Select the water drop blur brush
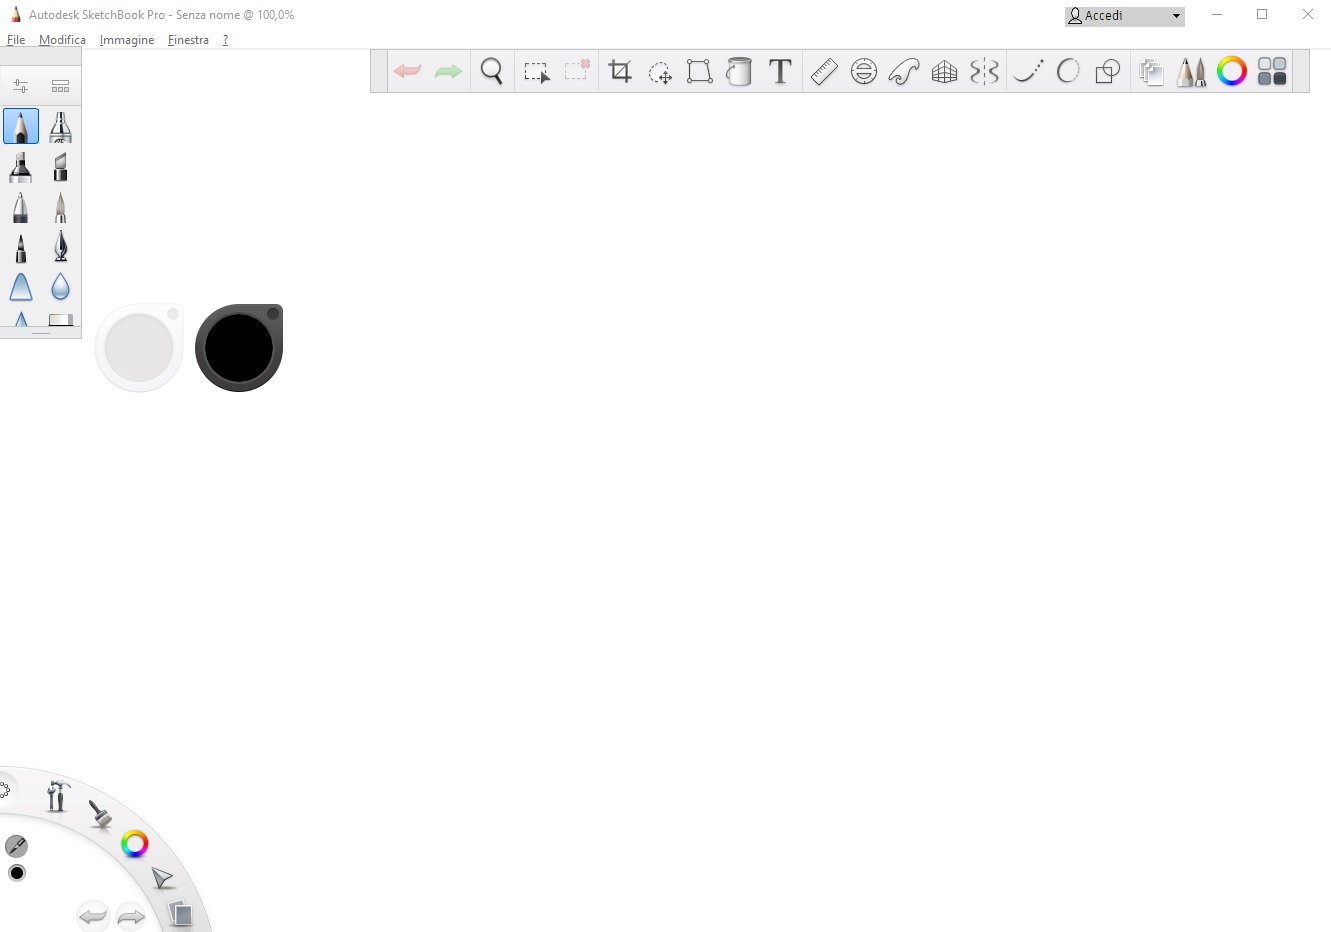 point(61,287)
